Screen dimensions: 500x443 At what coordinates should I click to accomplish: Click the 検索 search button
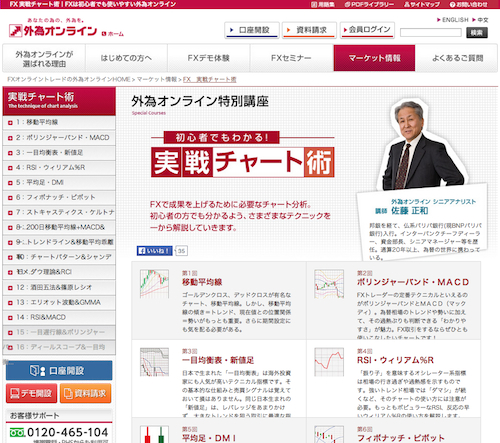(477, 32)
